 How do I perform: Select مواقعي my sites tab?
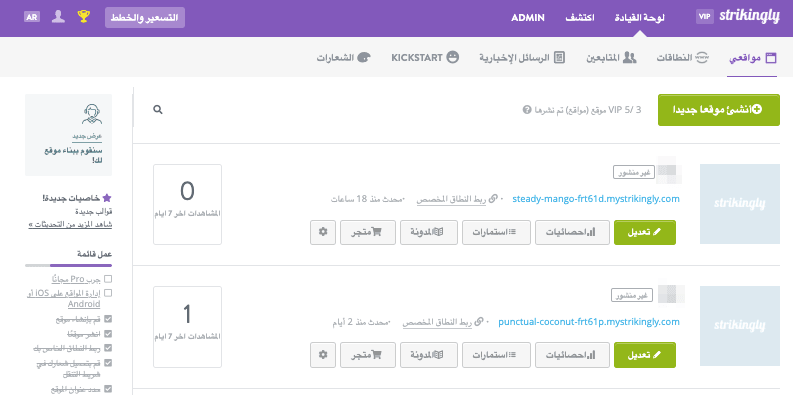752,58
